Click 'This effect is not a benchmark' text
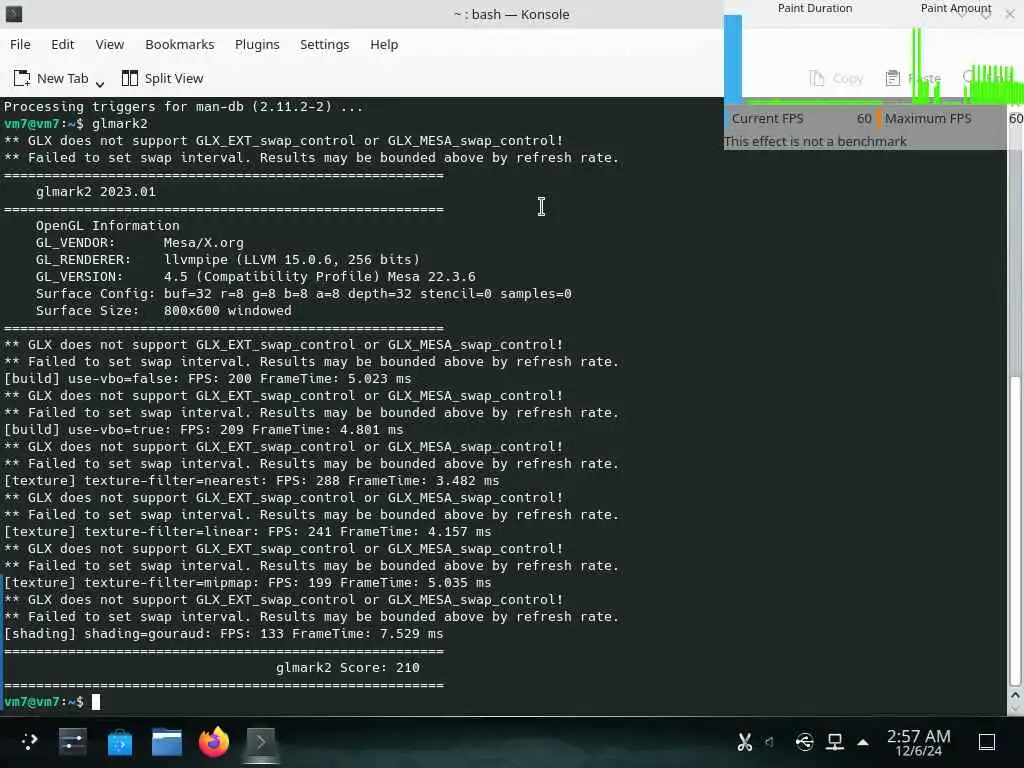1024x768 pixels. coord(816,141)
